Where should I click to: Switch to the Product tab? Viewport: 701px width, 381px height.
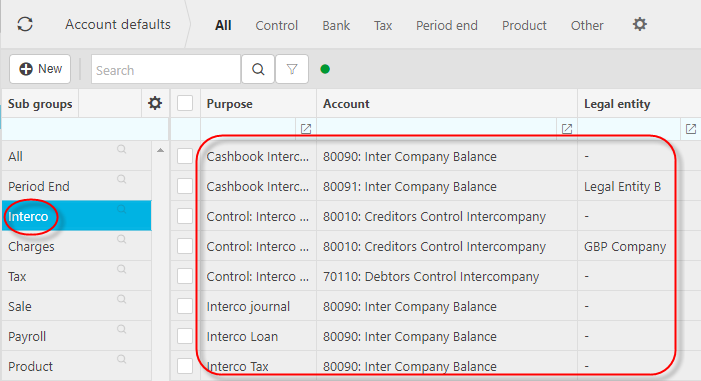pos(524,25)
